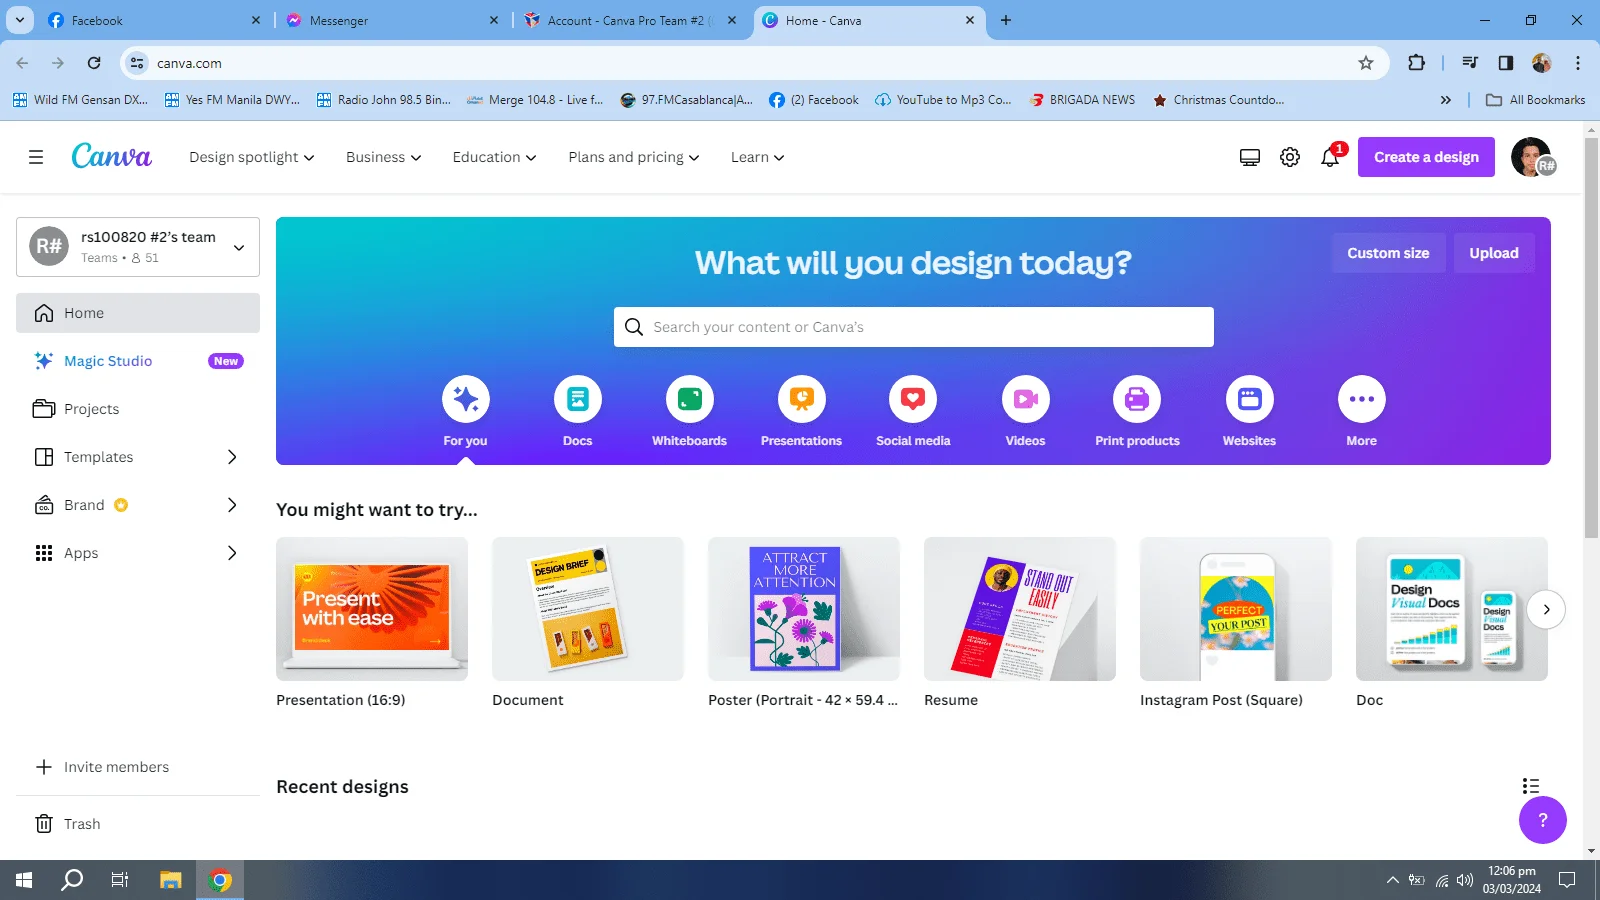1600x900 pixels.
Task: Open the Resume template thumbnail
Action: (x=1020, y=609)
